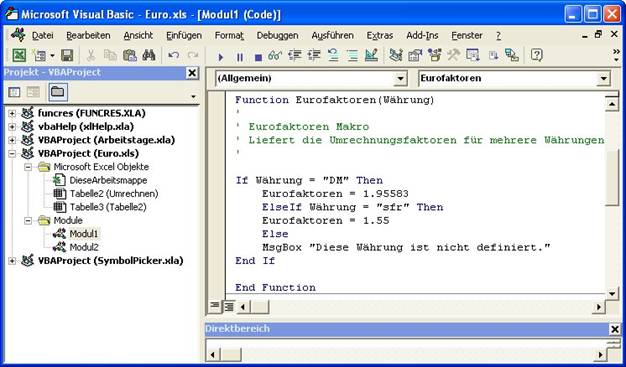Open the Ansicht menu
Image resolution: width=626 pixels, height=367 pixels.
[x=138, y=36]
